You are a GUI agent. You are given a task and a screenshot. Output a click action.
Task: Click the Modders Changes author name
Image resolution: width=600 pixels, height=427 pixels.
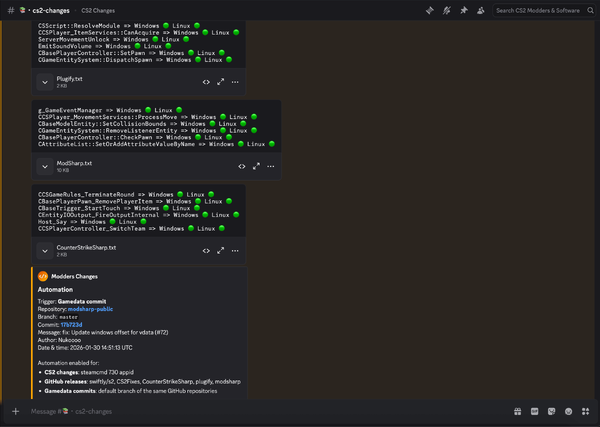pyautogui.click(x=74, y=277)
